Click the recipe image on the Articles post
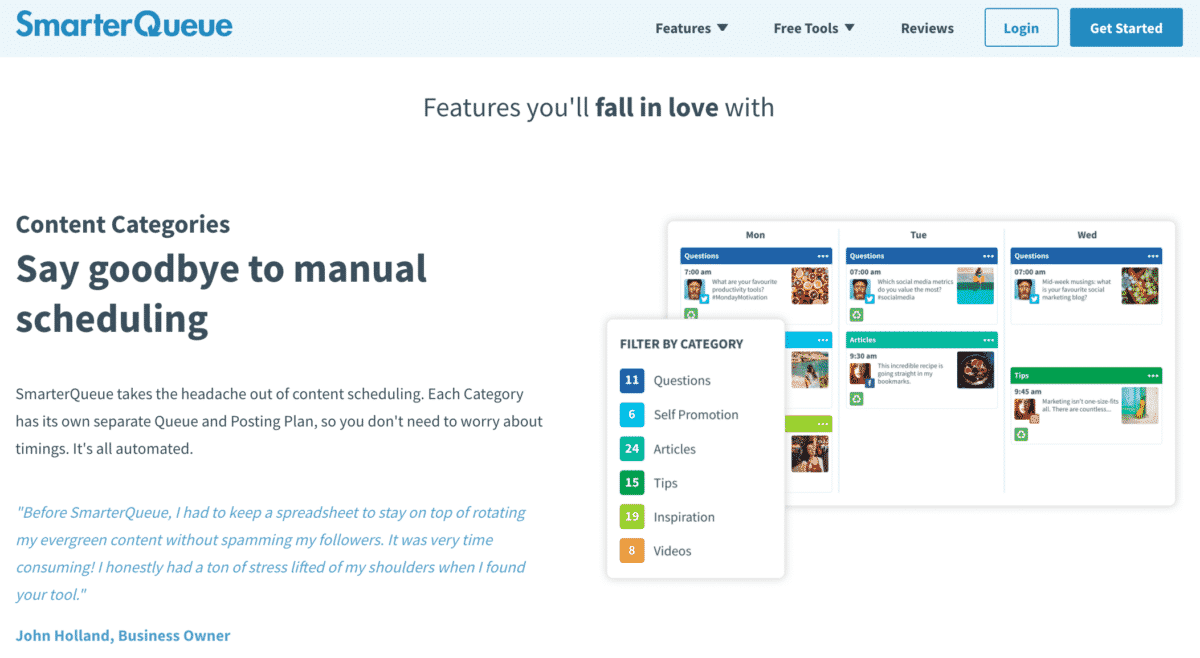This screenshot has height=658, width=1200. [975, 370]
